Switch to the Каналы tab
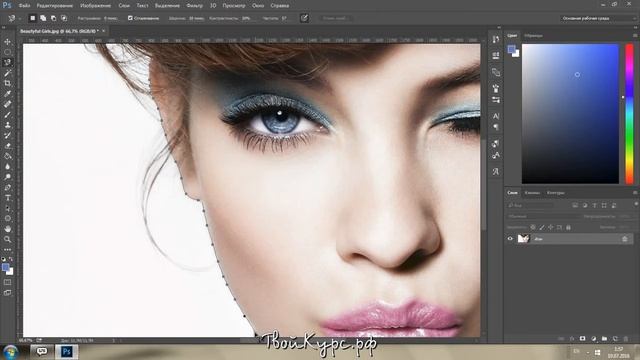Image resolution: width=640 pixels, height=360 pixels. click(532, 193)
